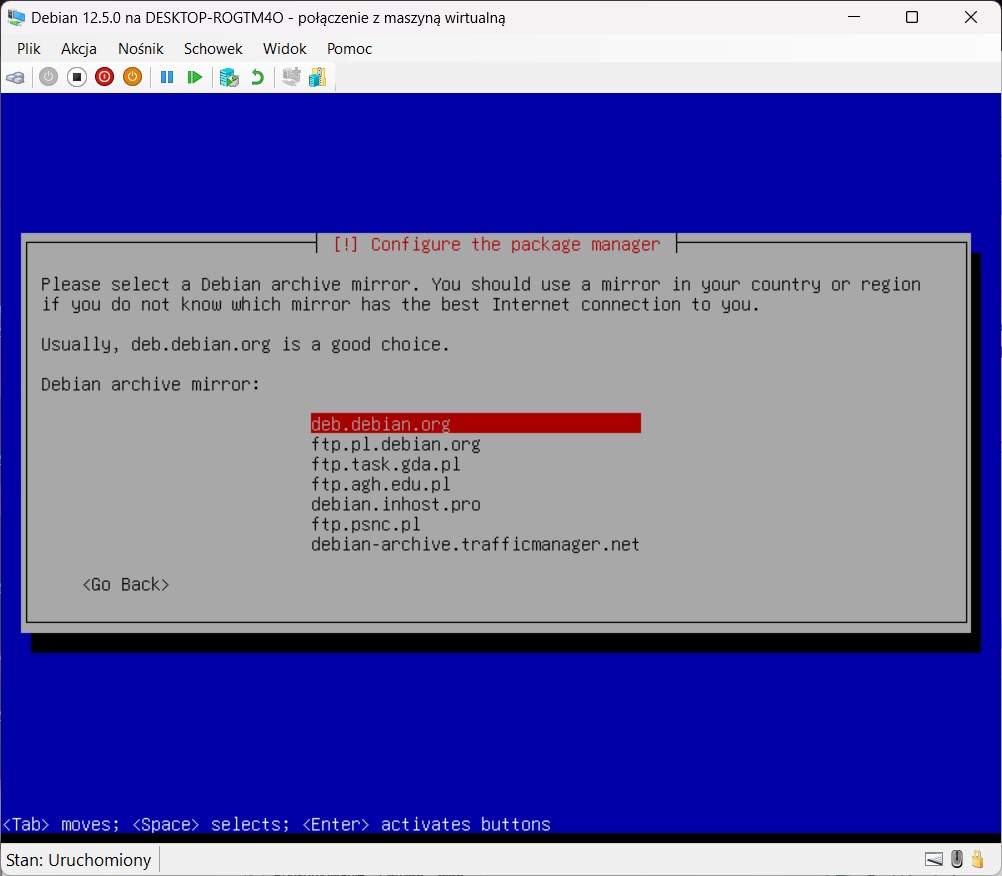
Task: Reset the VM with the green play icon
Action: (x=194, y=77)
